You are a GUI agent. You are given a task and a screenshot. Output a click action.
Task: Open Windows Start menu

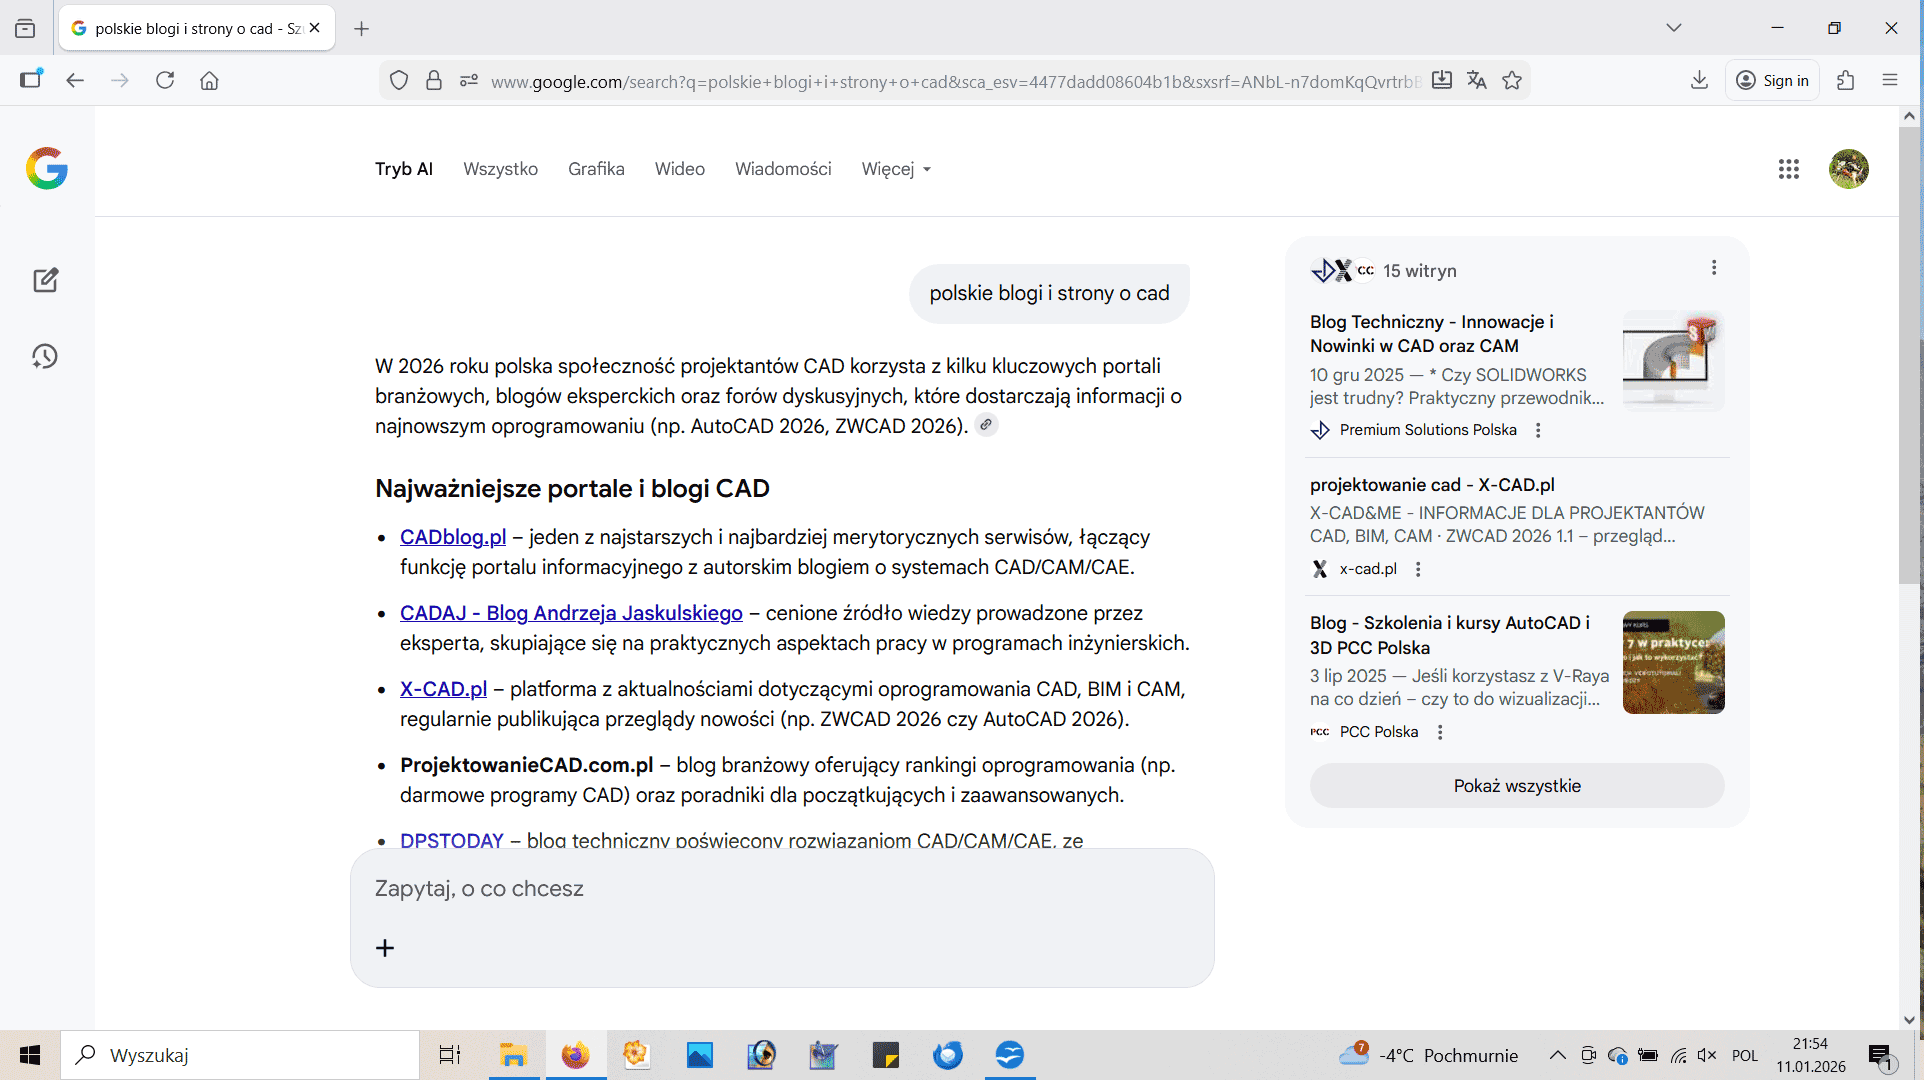click(x=30, y=1055)
